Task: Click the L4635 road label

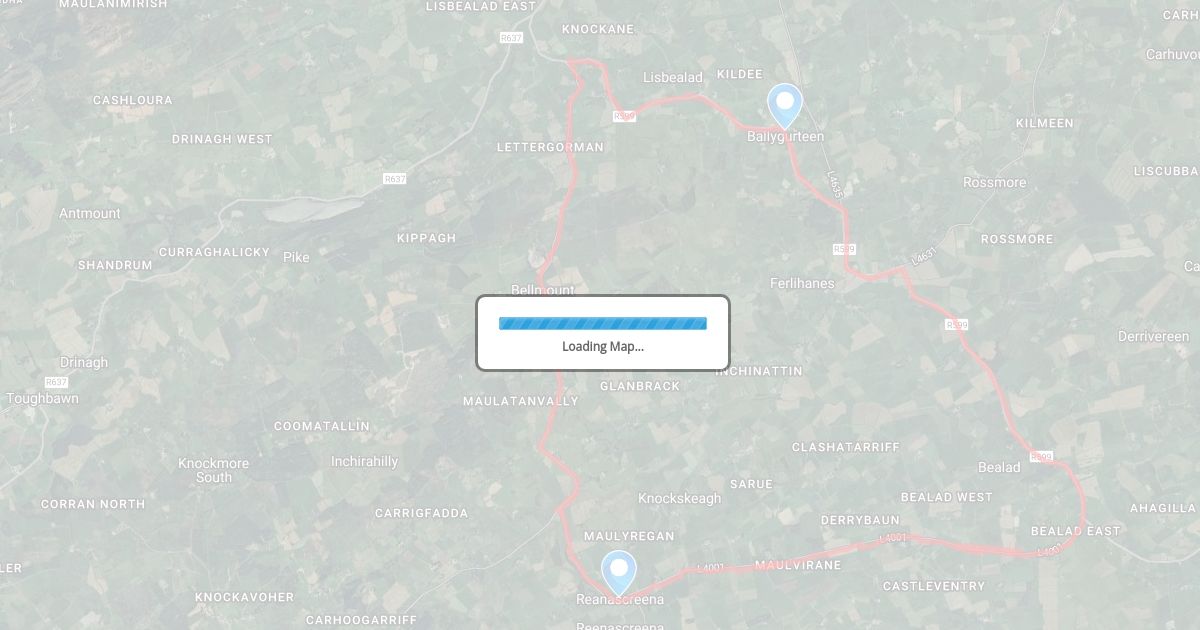Action: click(835, 185)
